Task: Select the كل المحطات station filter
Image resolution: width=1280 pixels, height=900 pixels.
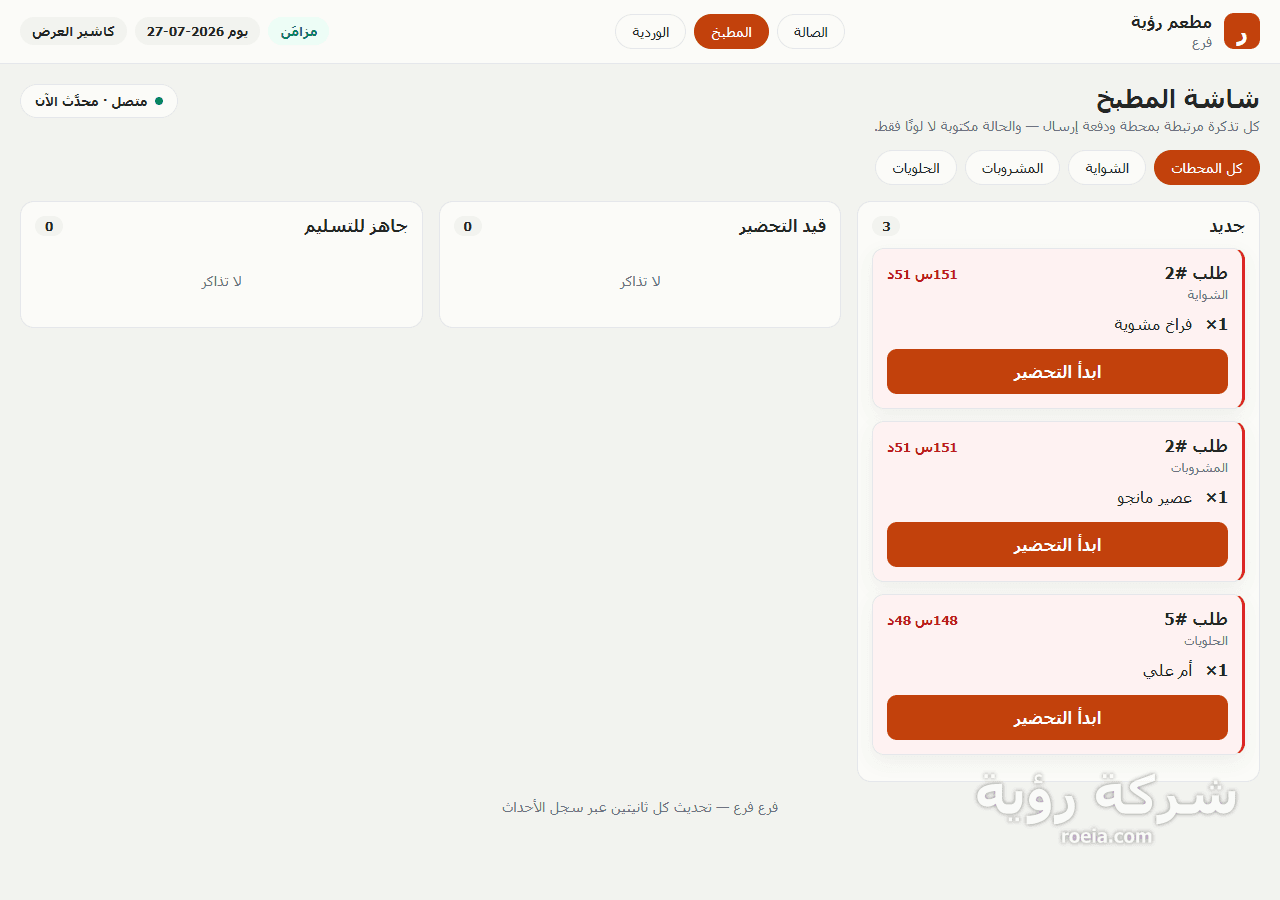Action: (x=1207, y=168)
